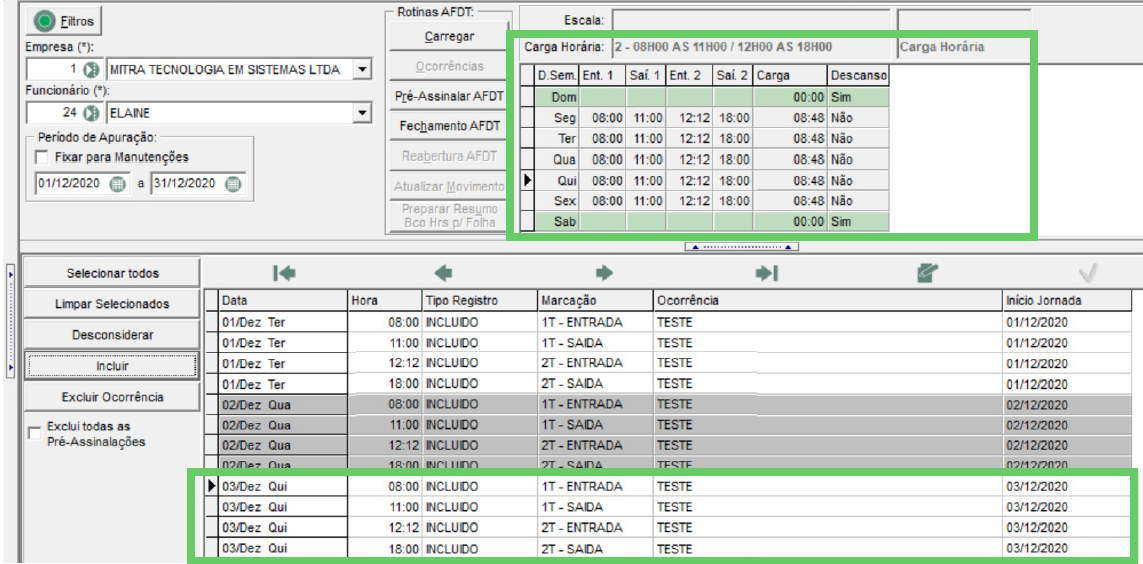
Task: Click Preparar Resumo Bco Hrs p/ Folha
Action: click(x=449, y=216)
